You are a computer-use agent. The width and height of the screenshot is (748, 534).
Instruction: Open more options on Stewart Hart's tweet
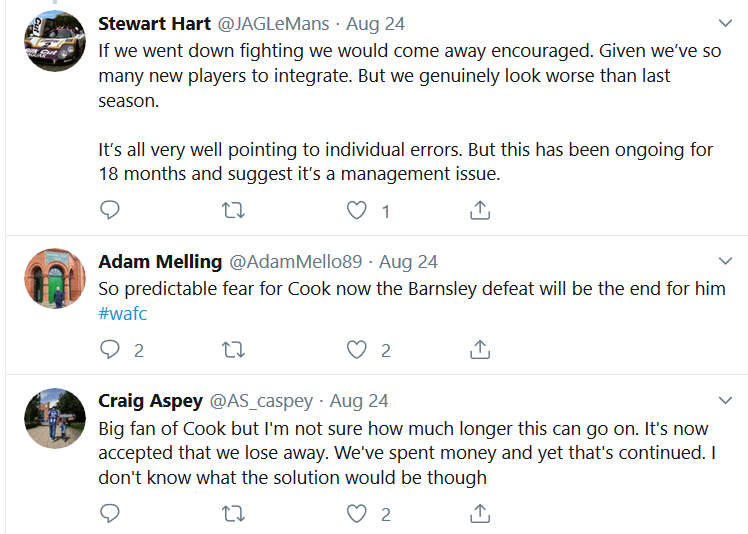[726, 23]
